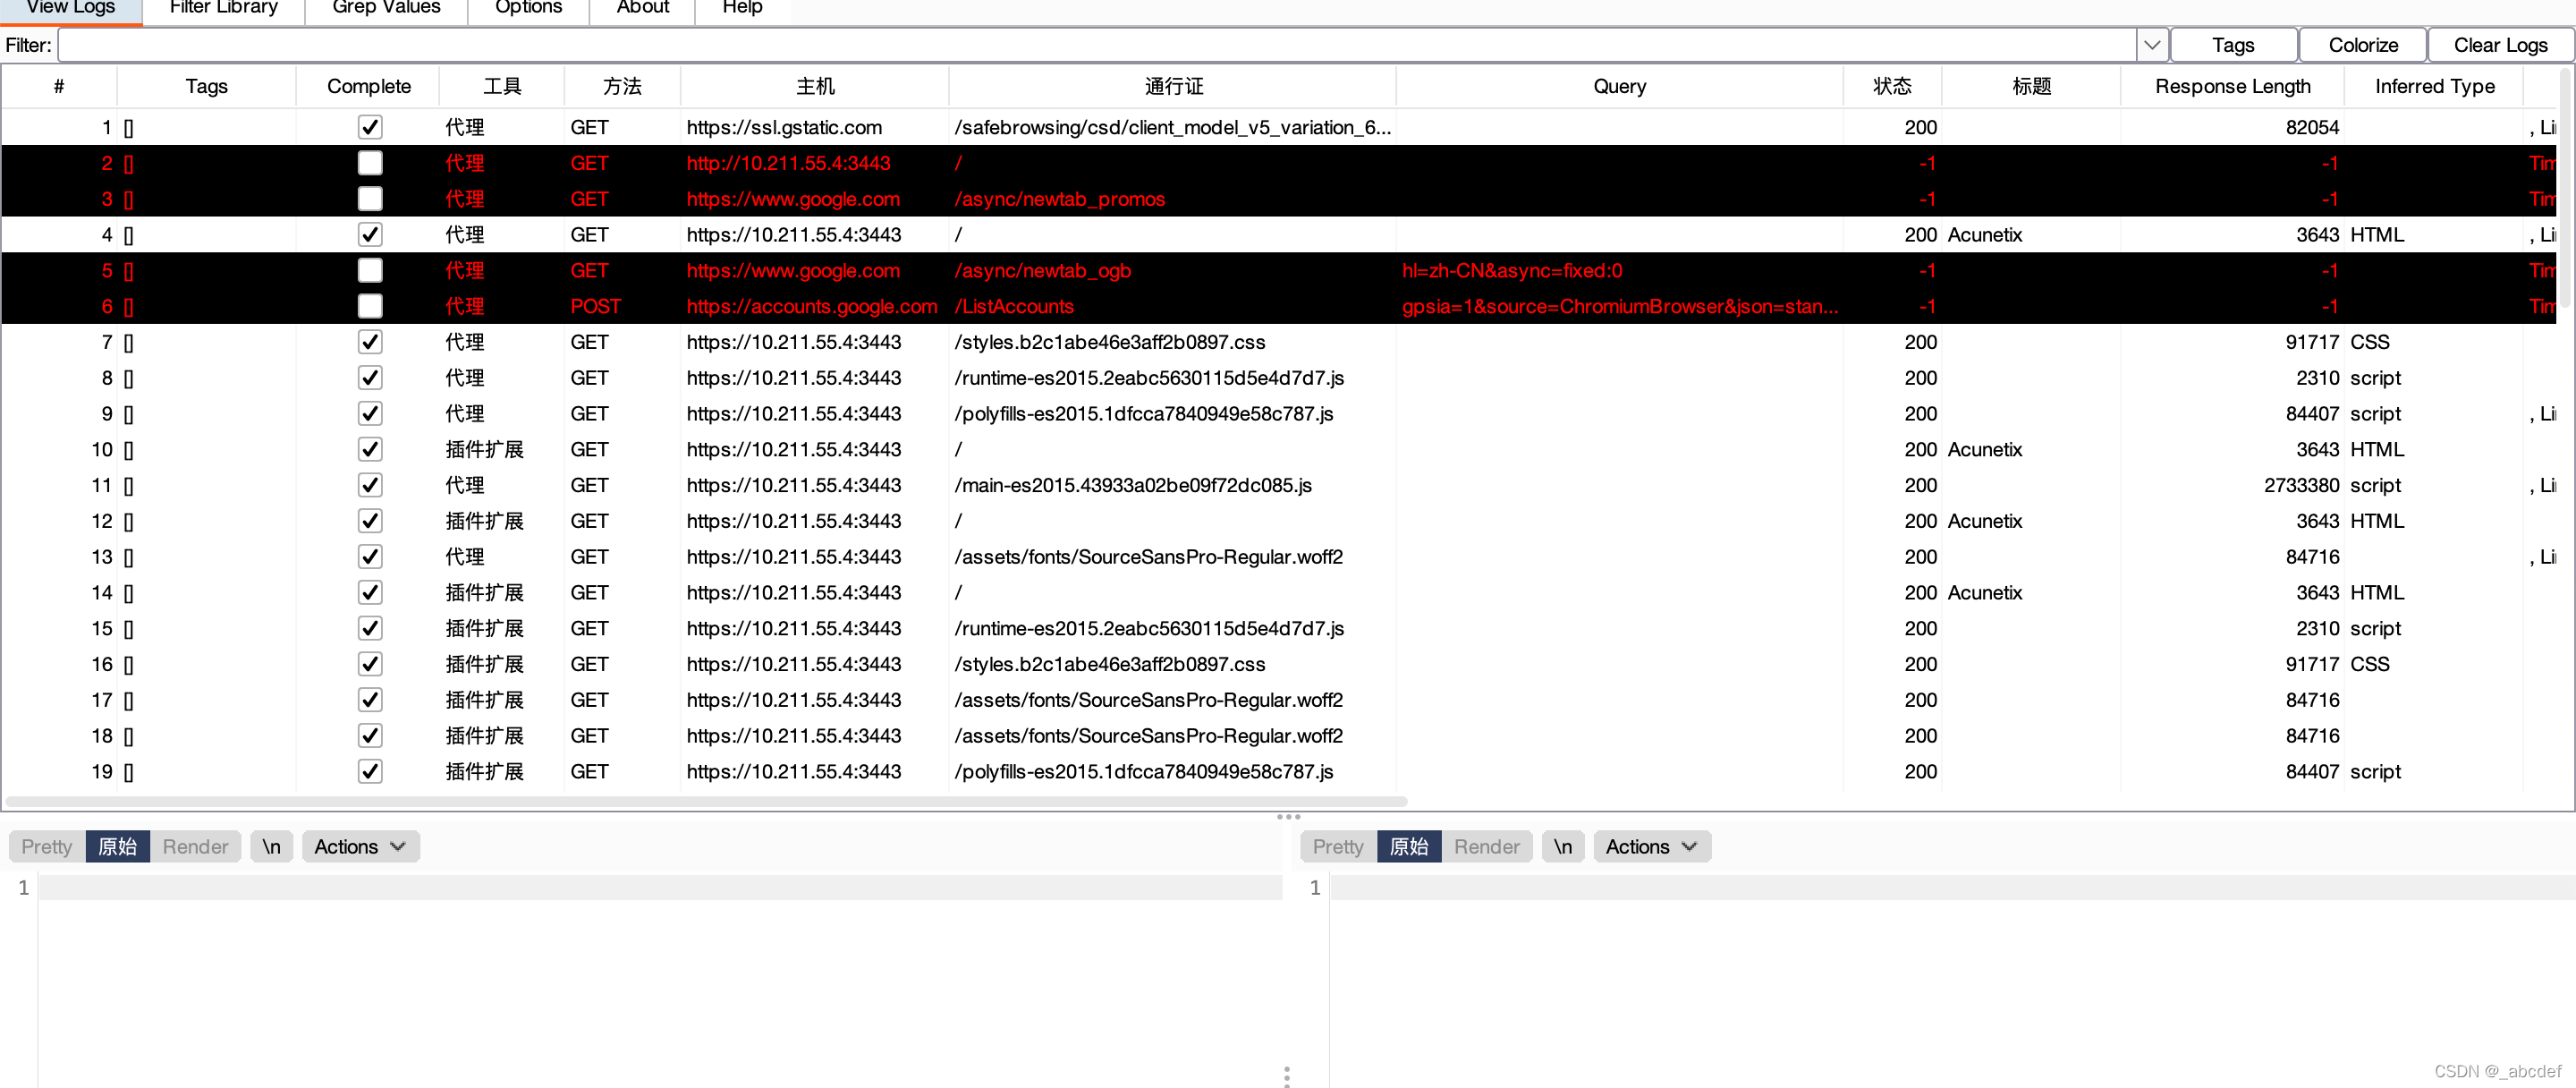Click the panel divider dots handle

[x=1288, y=817]
